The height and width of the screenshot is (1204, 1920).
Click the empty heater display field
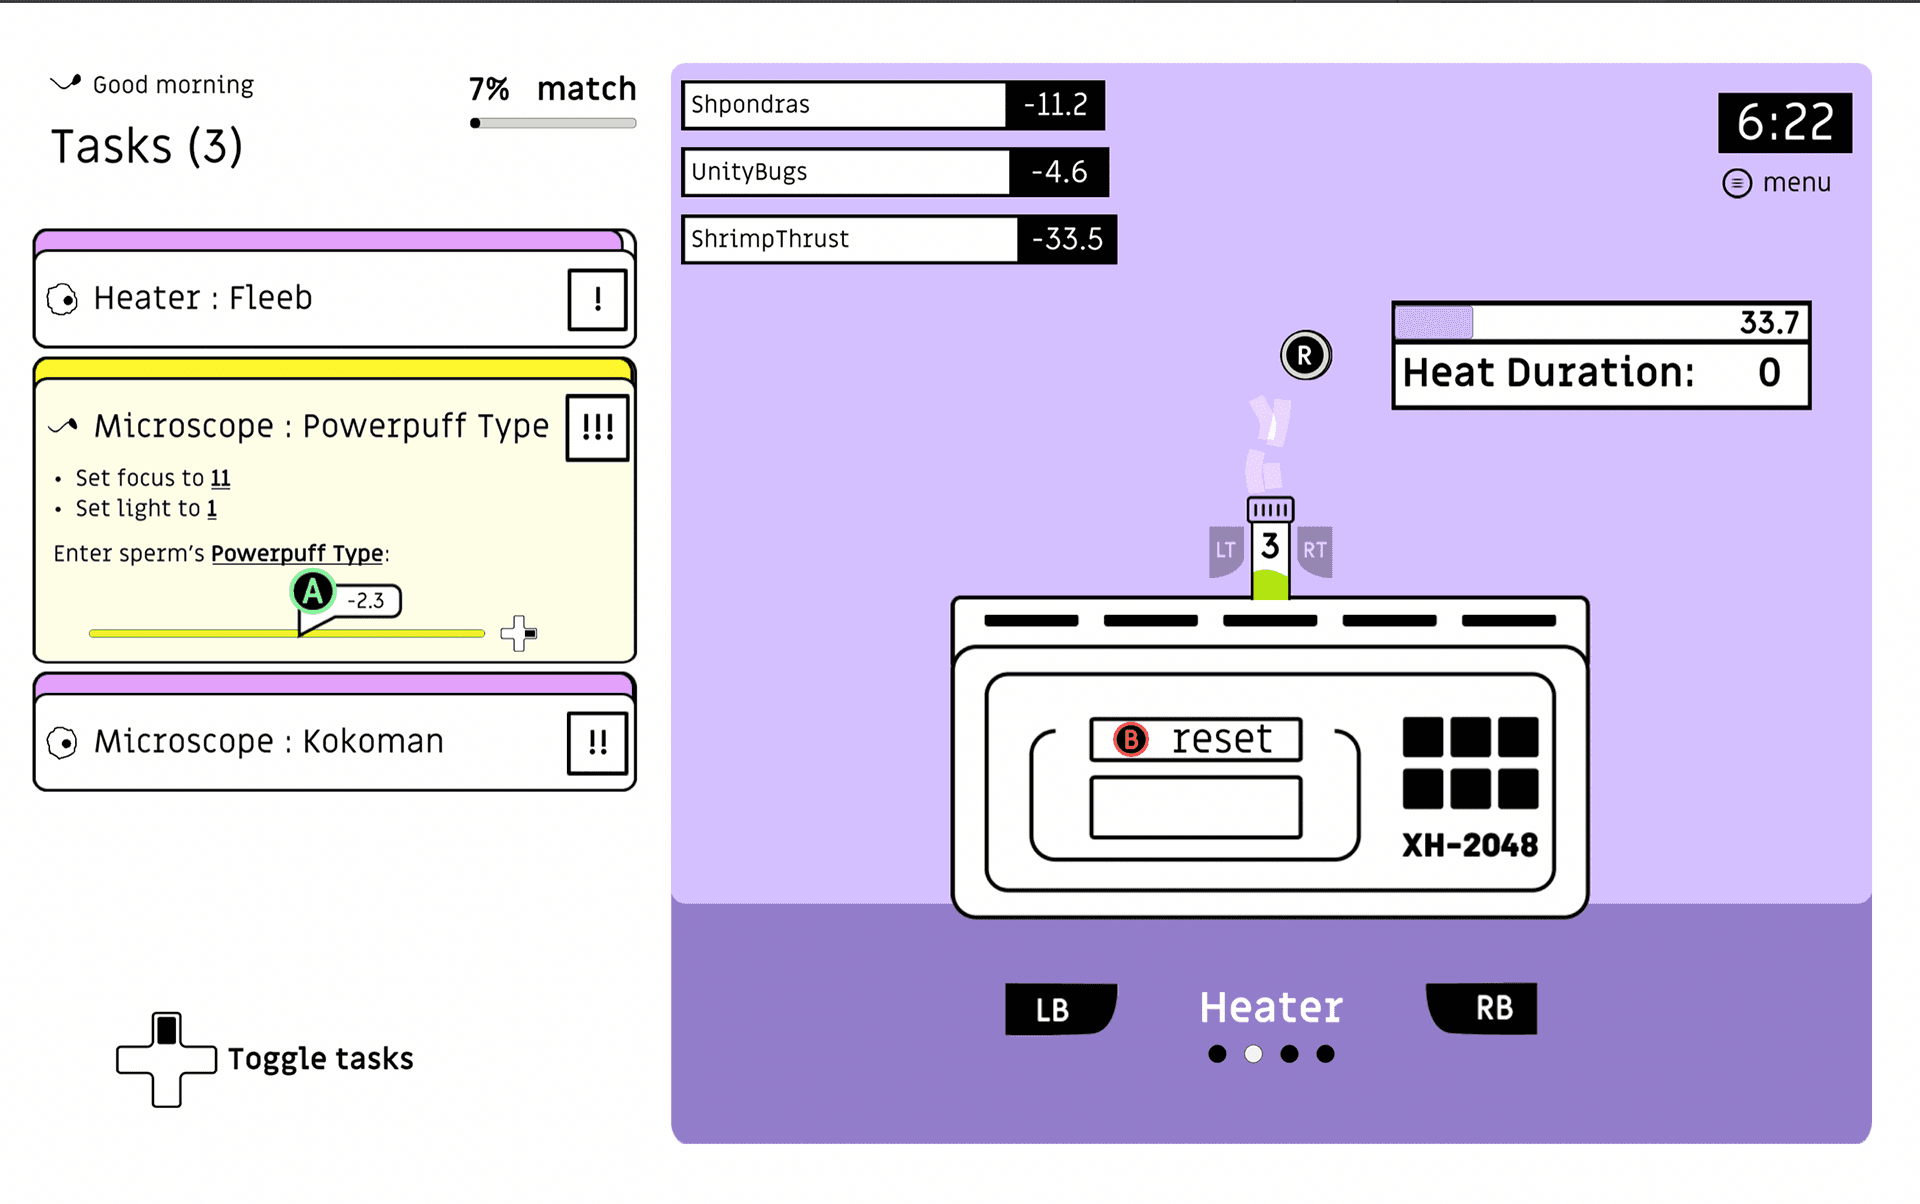coord(1196,808)
